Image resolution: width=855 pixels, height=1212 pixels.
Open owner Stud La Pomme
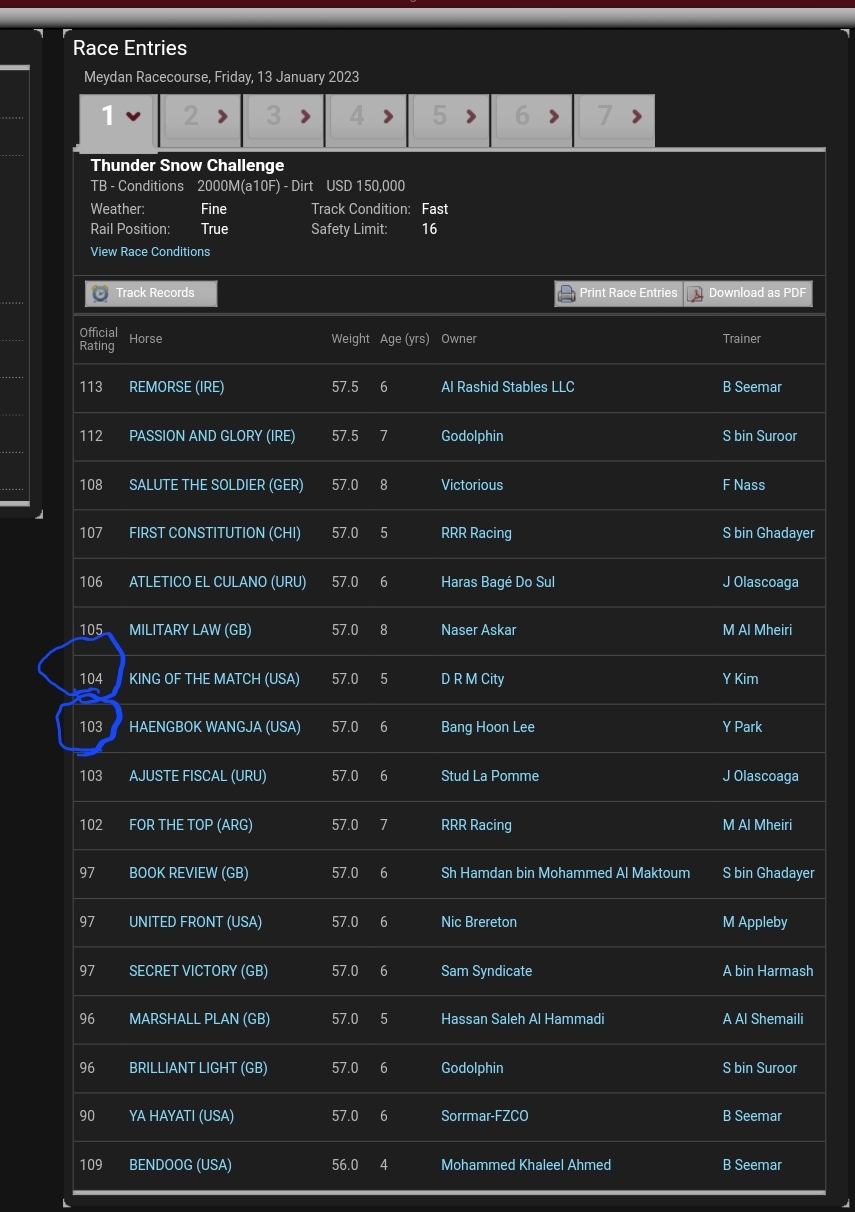(x=490, y=776)
